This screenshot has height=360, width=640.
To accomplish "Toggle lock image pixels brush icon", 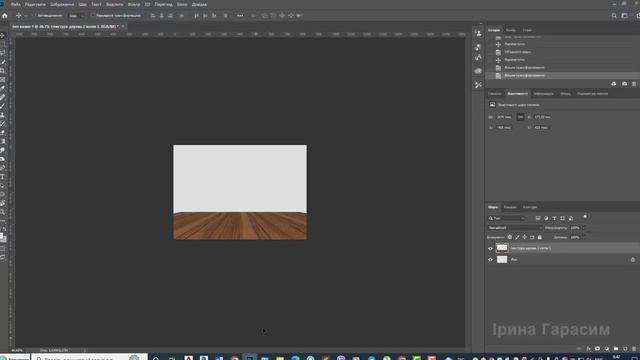I will tap(517, 237).
